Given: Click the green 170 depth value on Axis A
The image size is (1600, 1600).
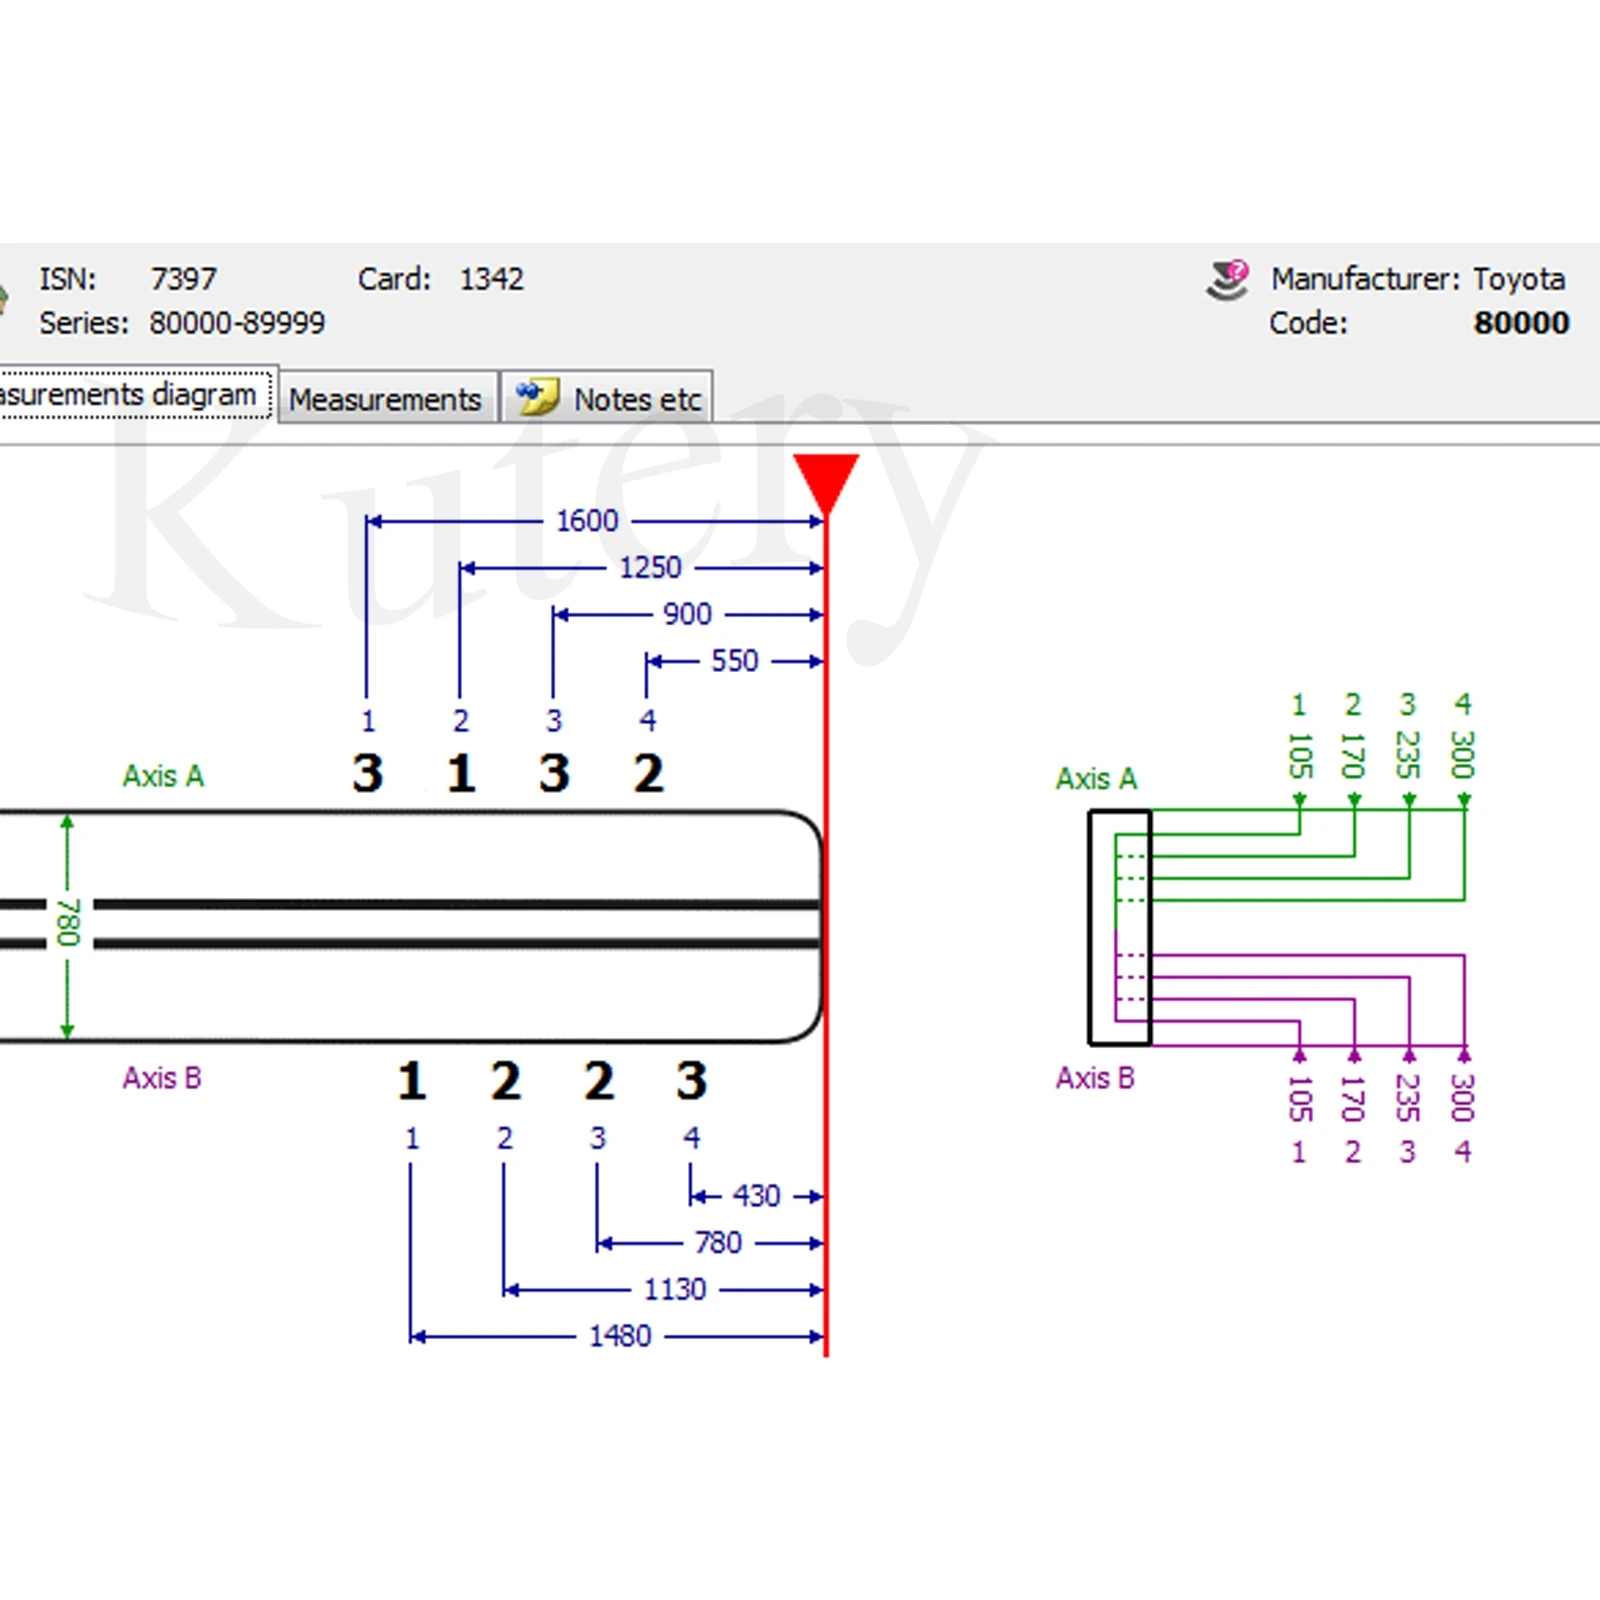Looking at the screenshot, I should tap(1353, 756).
